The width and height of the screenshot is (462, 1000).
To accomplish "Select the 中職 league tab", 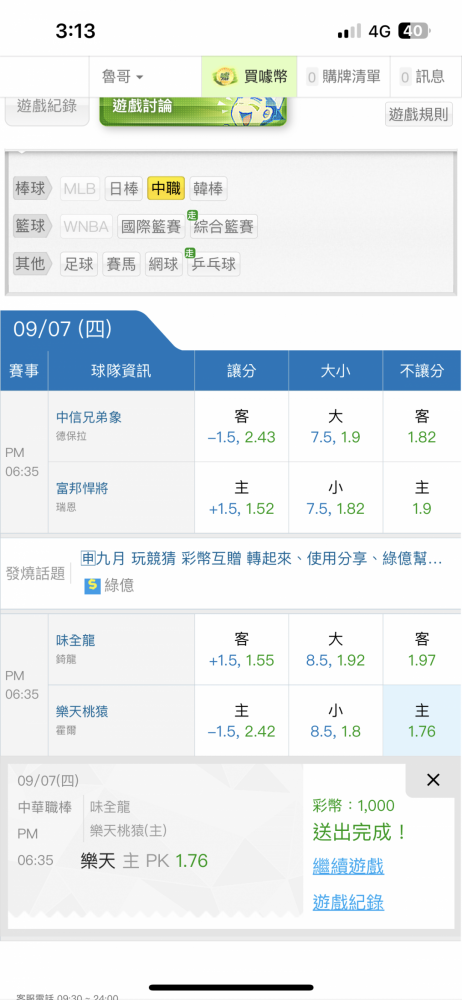I will tap(166, 189).
